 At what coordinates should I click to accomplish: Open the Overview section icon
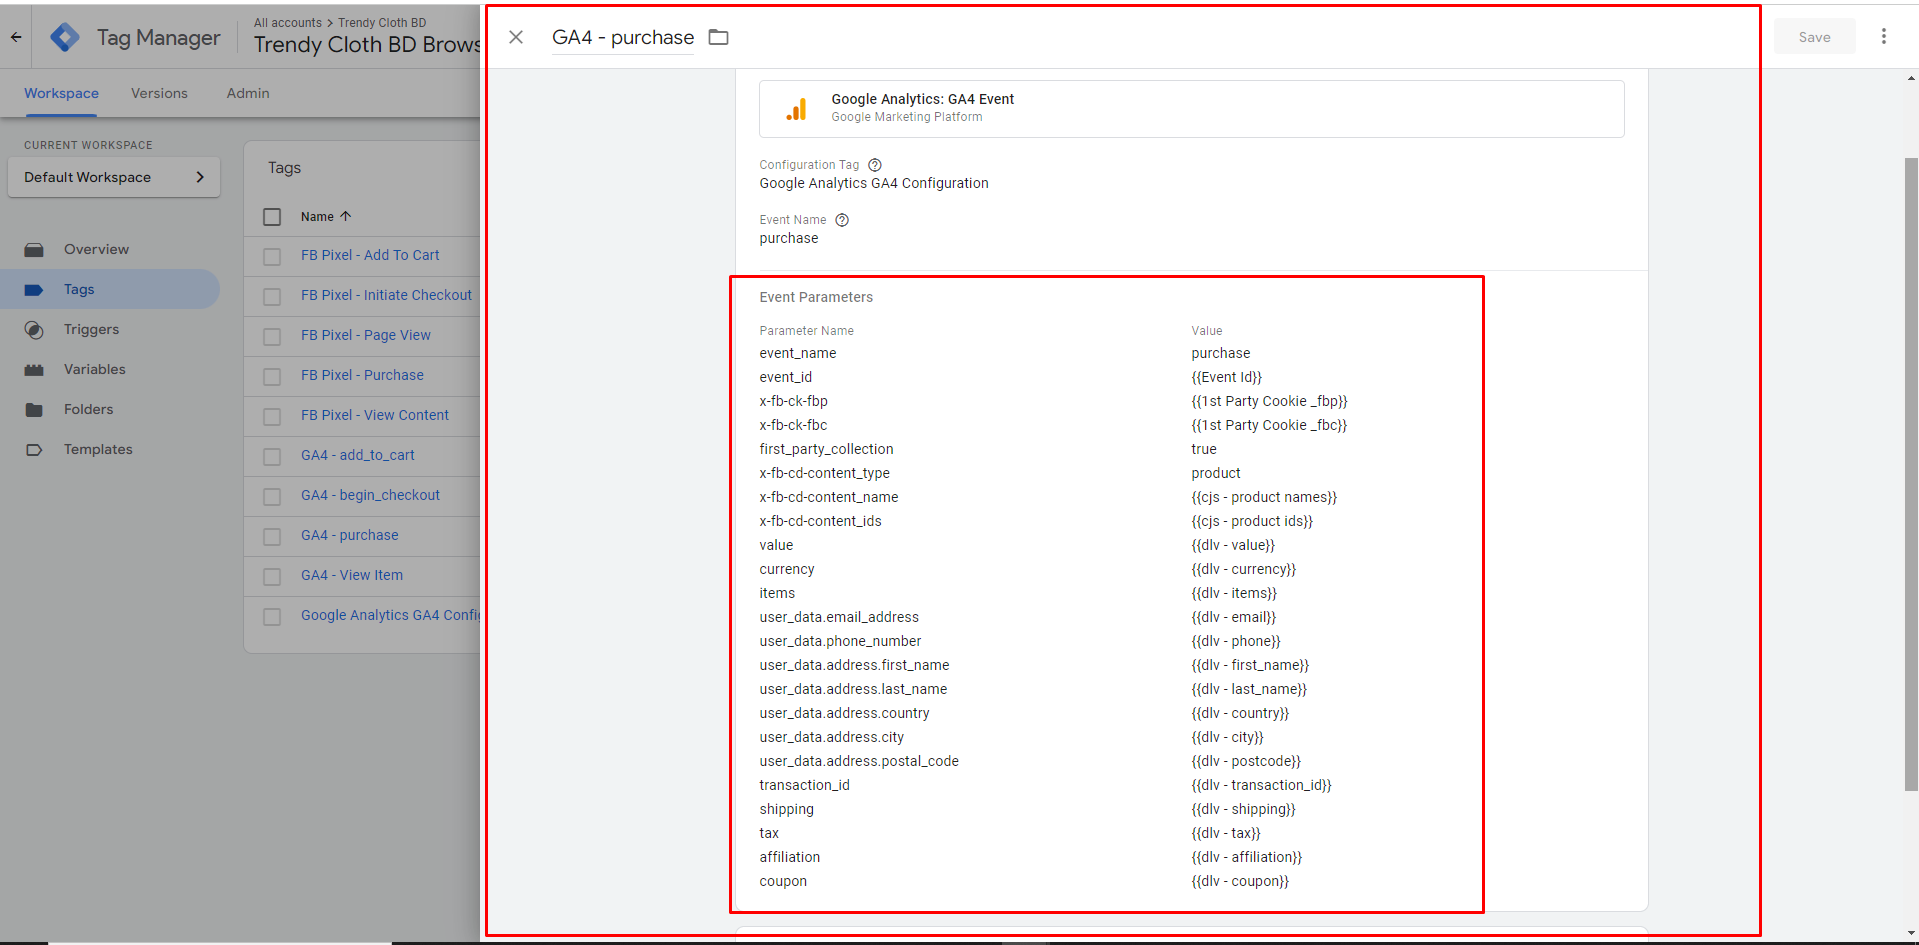(34, 249)
